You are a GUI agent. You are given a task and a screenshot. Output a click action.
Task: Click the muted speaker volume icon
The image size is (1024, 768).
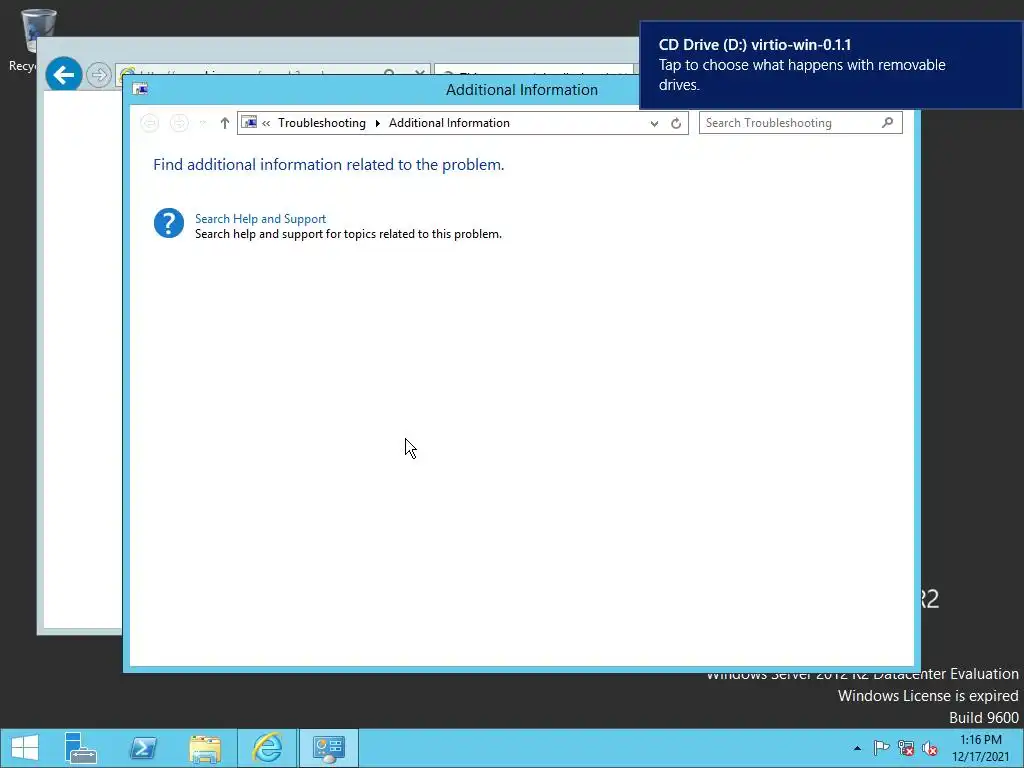coord(930,748)
